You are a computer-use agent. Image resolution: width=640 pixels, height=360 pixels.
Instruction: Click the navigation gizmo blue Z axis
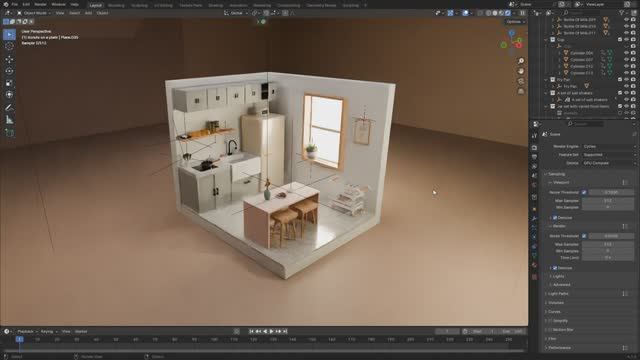coord(511,33)
